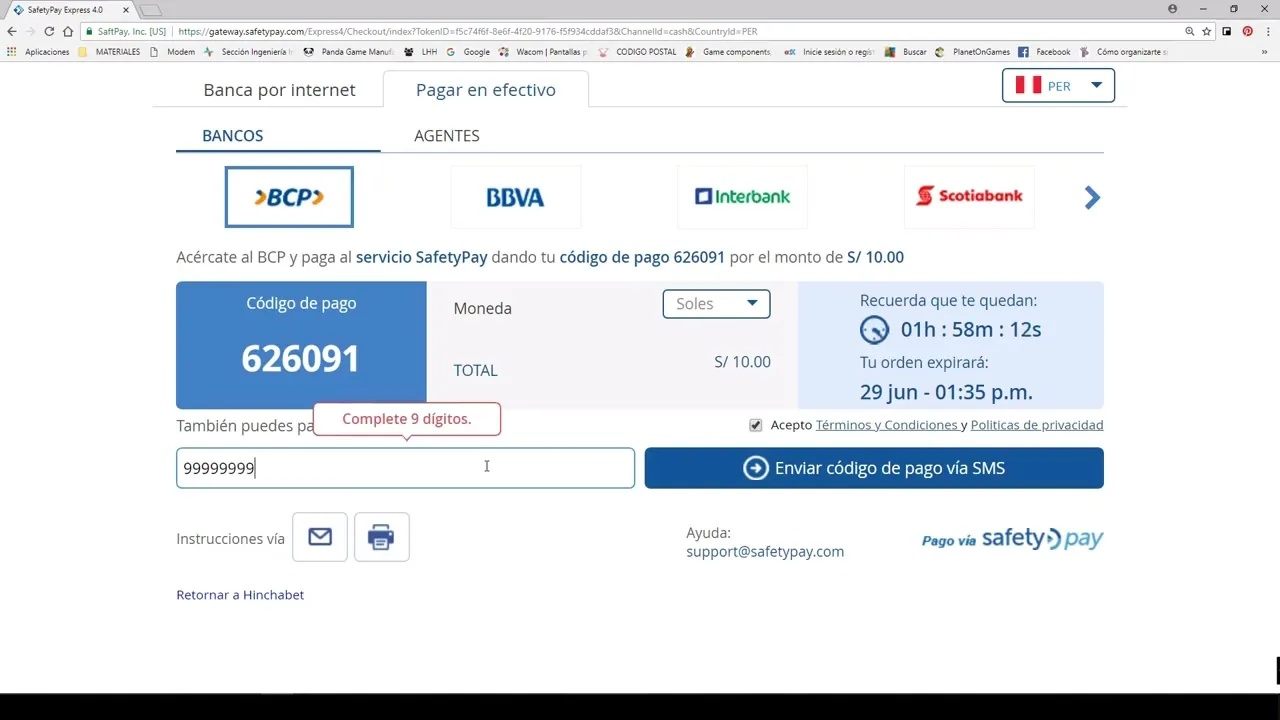Click the black square extension icon
Screen dimensions: 1280x720
tap(1227, 31)
